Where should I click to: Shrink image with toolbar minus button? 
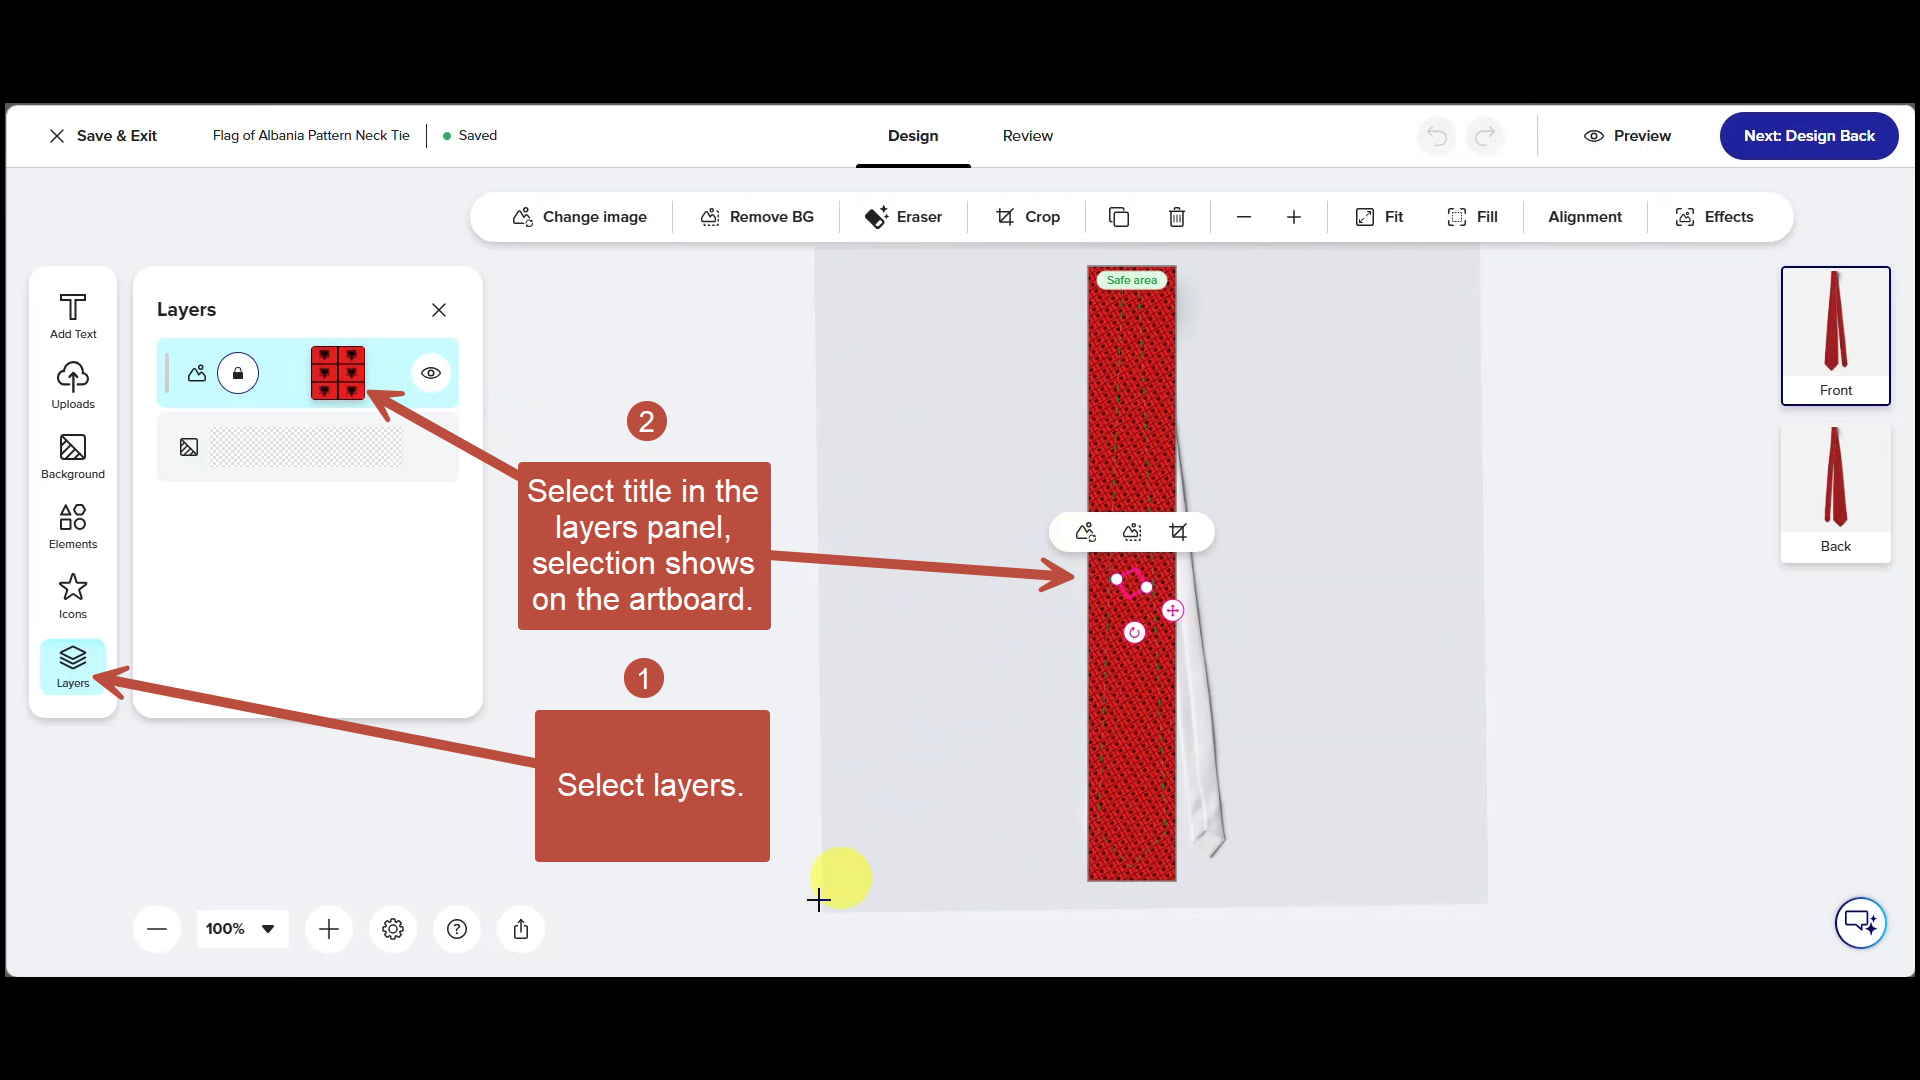(x=1244, y=217)
